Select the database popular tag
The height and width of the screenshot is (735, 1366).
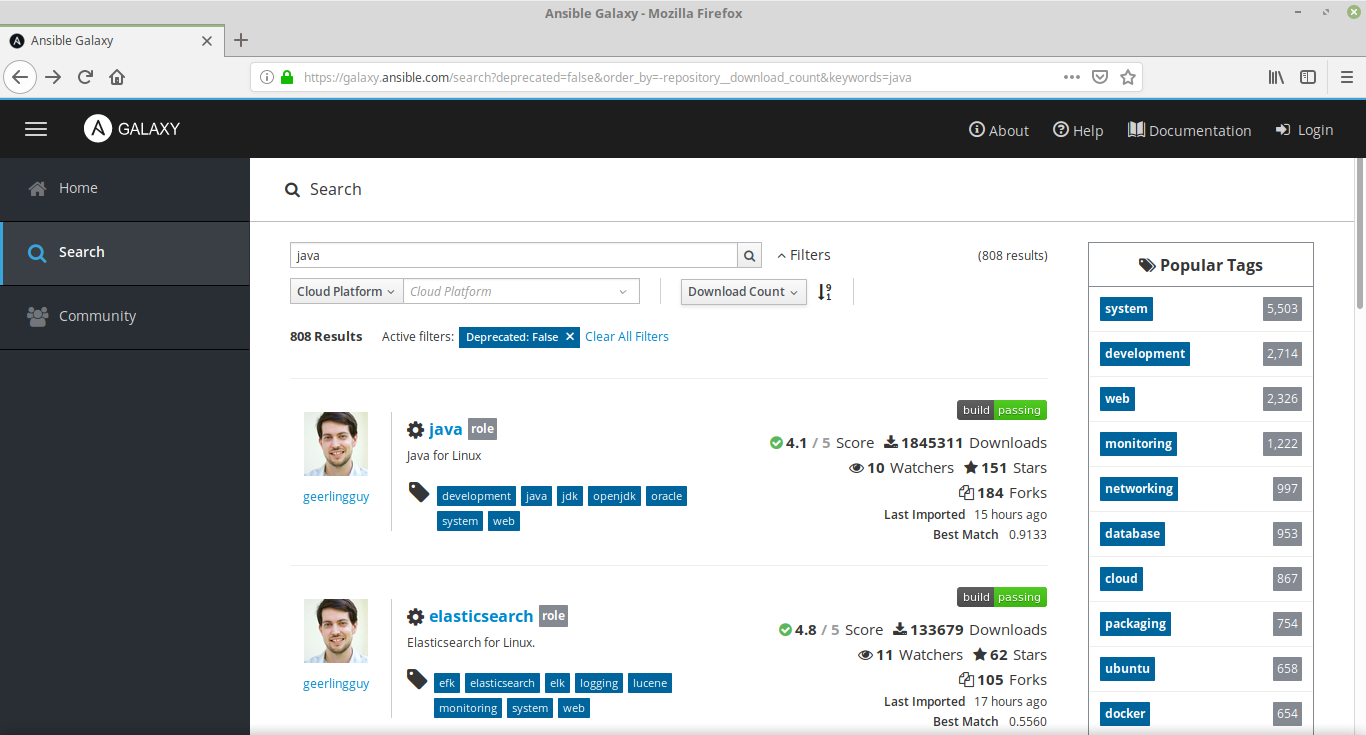point(1132,534)
